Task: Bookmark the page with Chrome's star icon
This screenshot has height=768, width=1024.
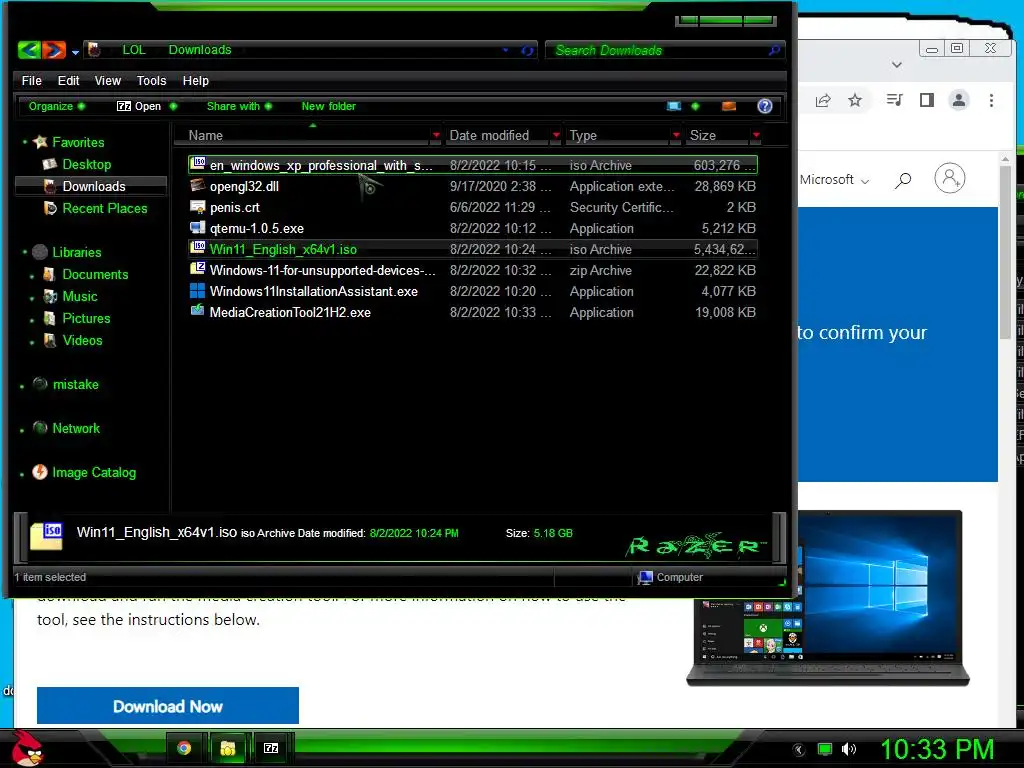Action: 855,100
